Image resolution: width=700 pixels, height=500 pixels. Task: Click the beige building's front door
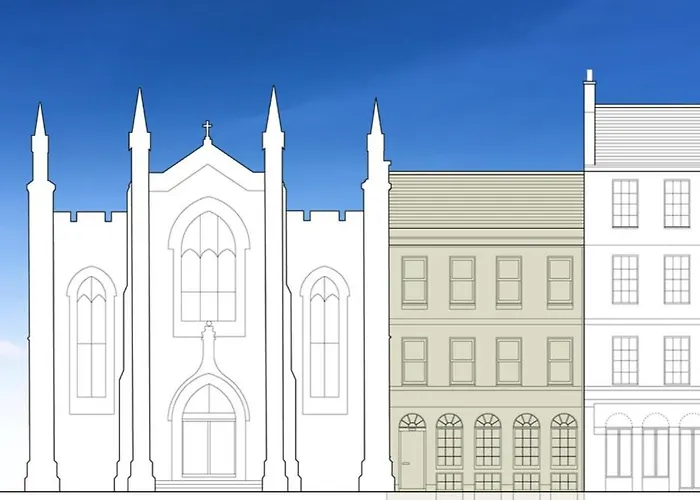(x=412, y=459)
